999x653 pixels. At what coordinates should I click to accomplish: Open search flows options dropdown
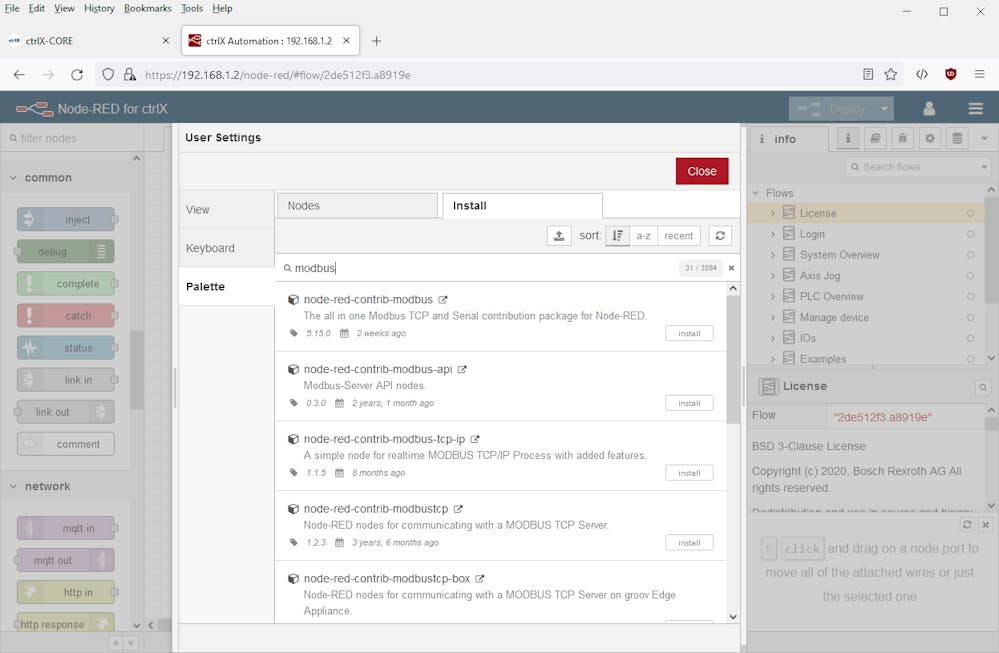coord(984,167)
